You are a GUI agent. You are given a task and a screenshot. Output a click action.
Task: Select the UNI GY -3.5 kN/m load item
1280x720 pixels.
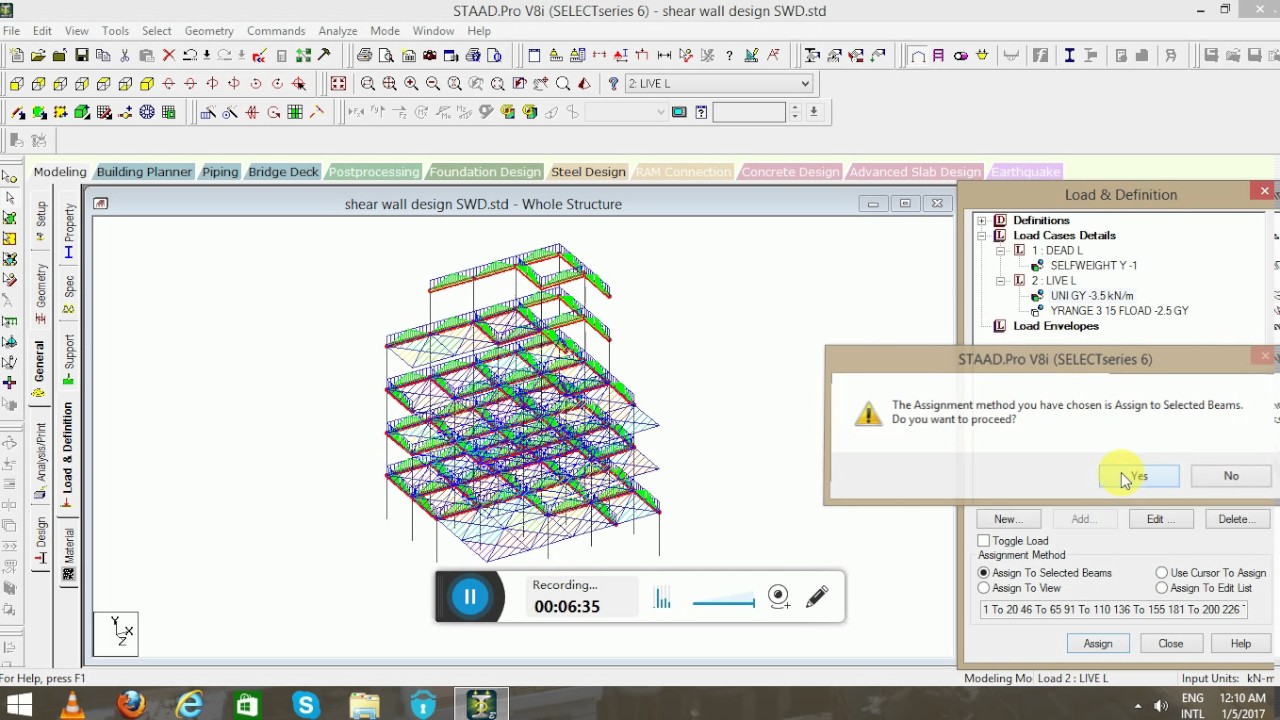tap(1091, 296)
